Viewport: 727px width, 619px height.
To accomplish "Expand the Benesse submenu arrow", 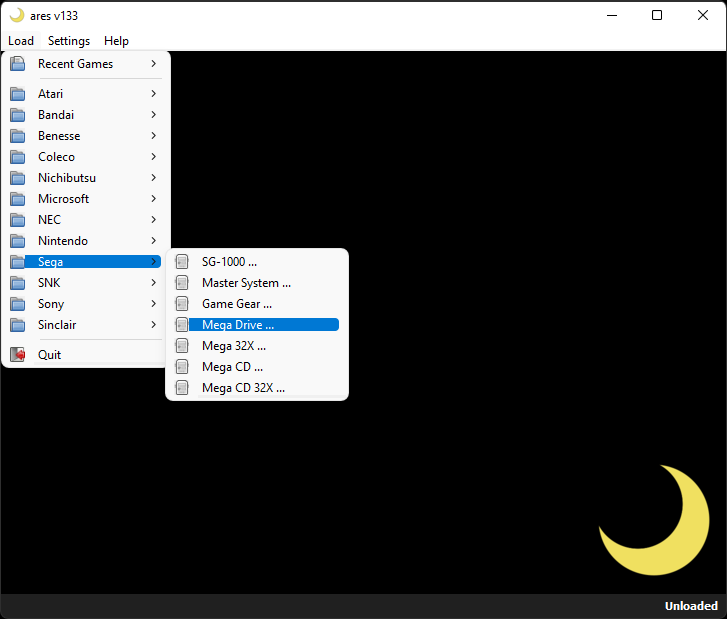I will pos(153,136).
